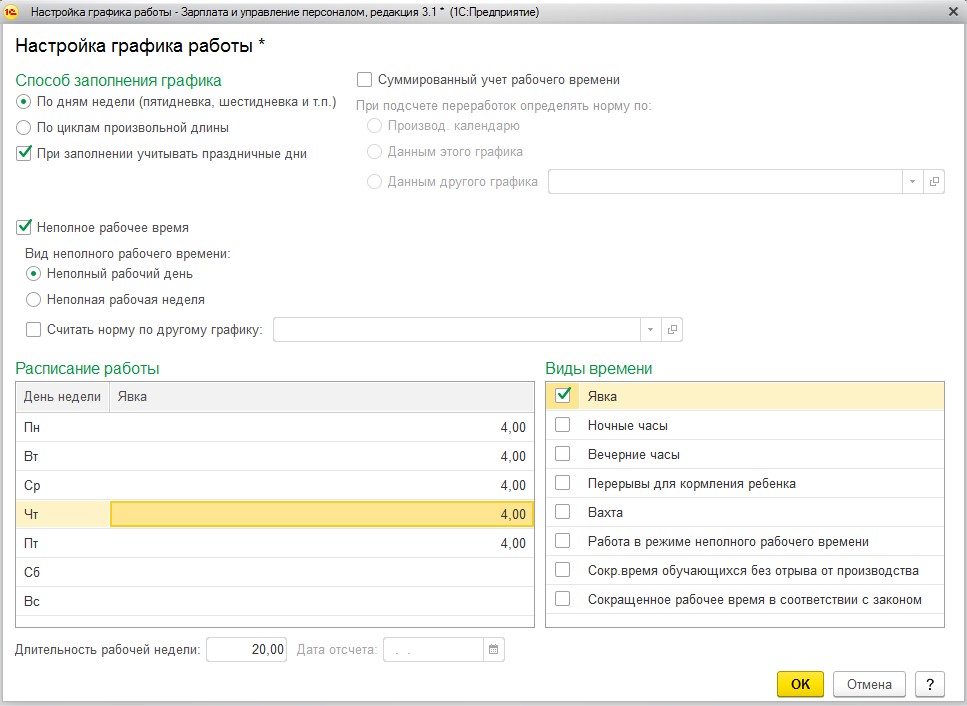This screenshot has height=706, width=967.
Task: Enable Суммированный учет рабочего времени checkbox
Action: coord(364,80)
